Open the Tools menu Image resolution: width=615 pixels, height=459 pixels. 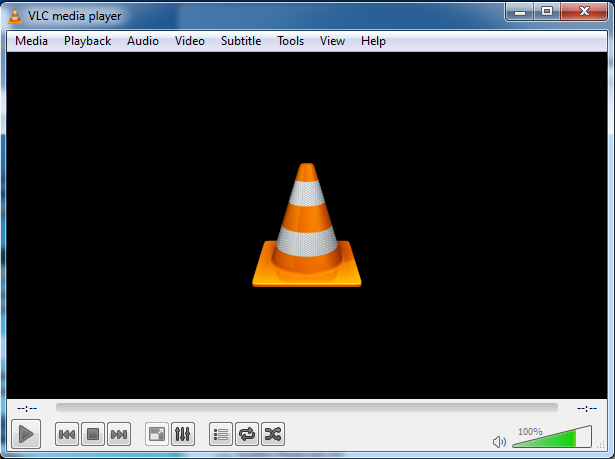point(291,41)
